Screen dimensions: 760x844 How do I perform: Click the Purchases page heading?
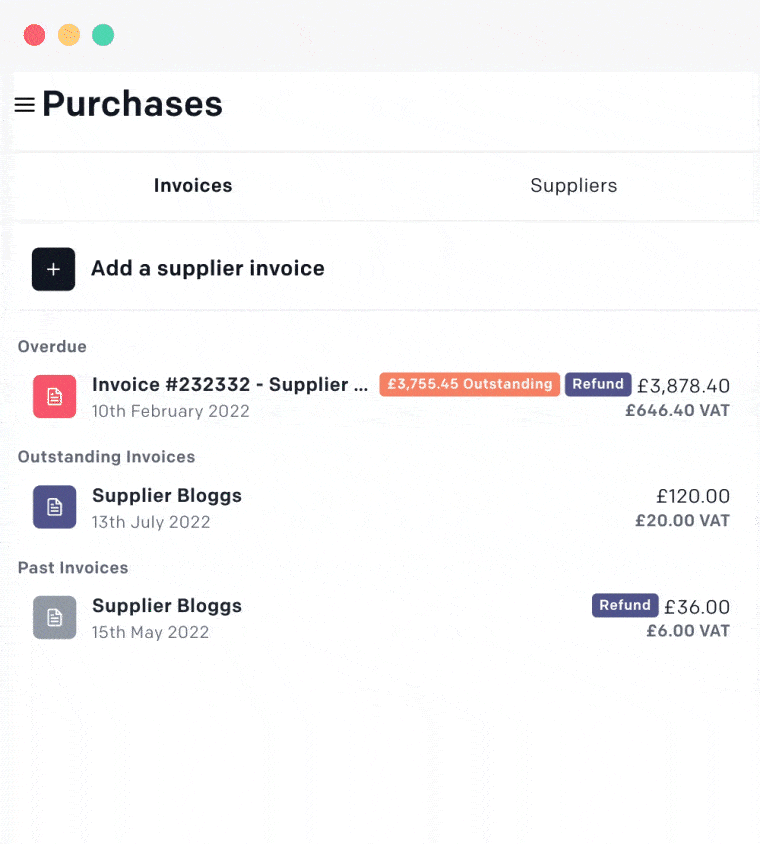click(132, 104)
